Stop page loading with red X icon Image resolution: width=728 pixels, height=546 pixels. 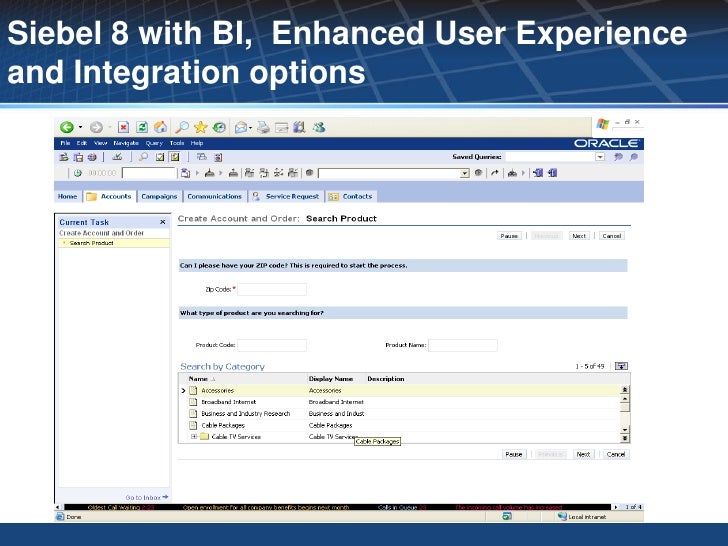tap(123, 127)
